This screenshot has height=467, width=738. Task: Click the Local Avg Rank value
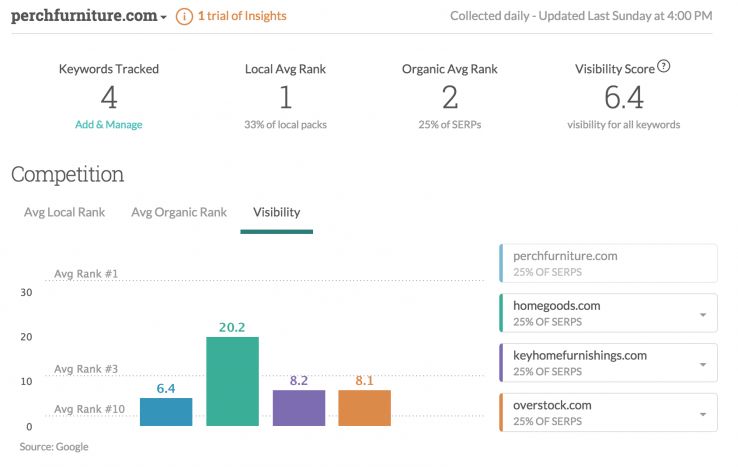coord(285,97)
